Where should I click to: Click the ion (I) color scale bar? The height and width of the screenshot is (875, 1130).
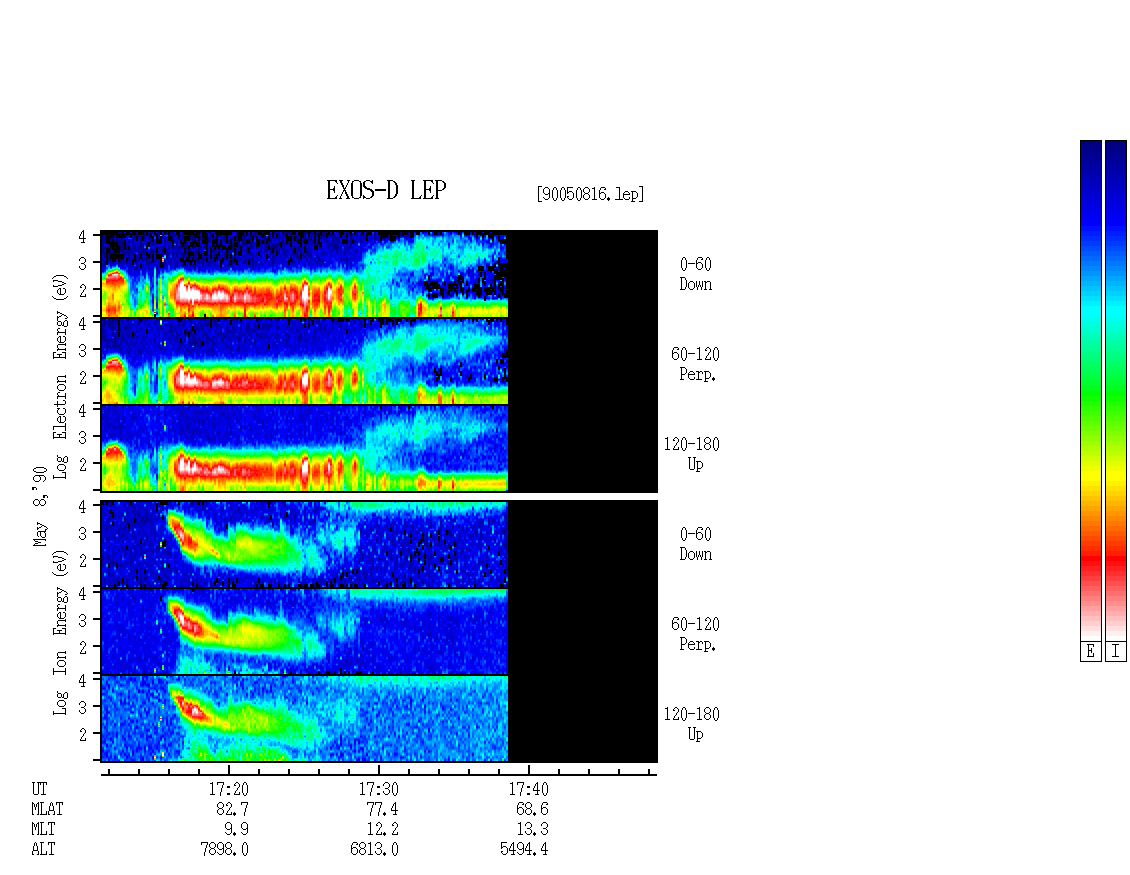point(1116,390)
